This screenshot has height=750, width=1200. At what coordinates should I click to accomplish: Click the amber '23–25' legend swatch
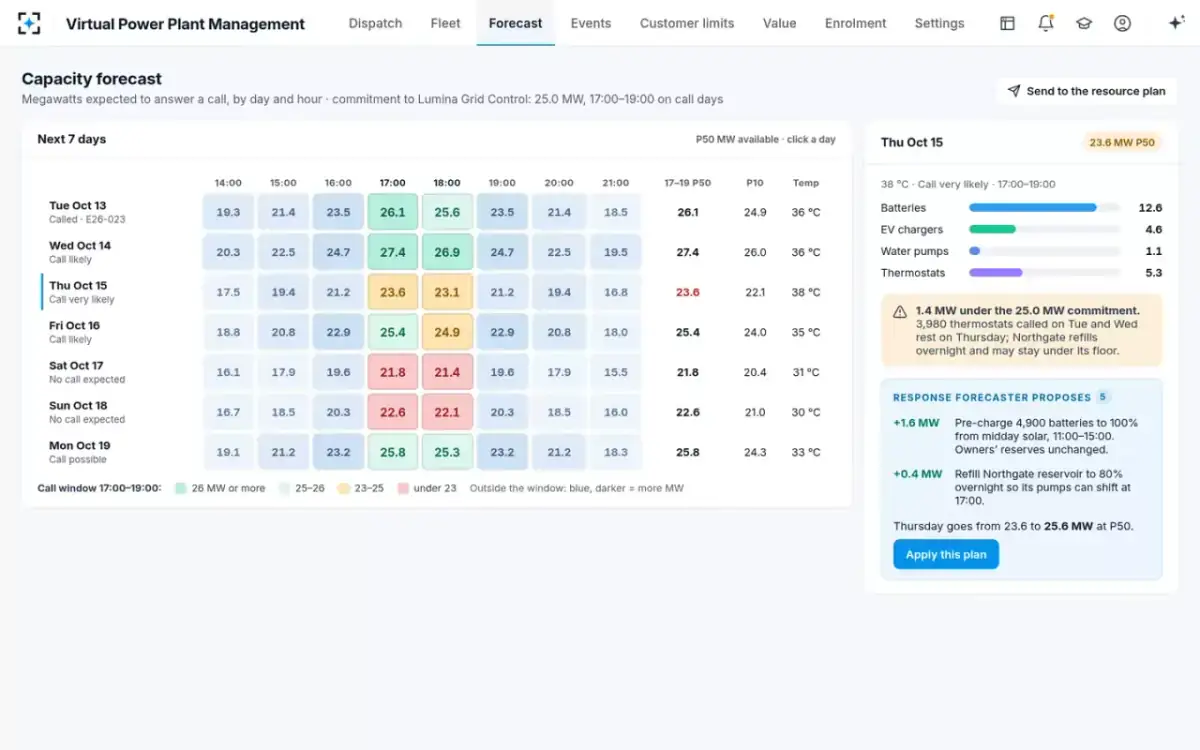(x=344, y=489)
